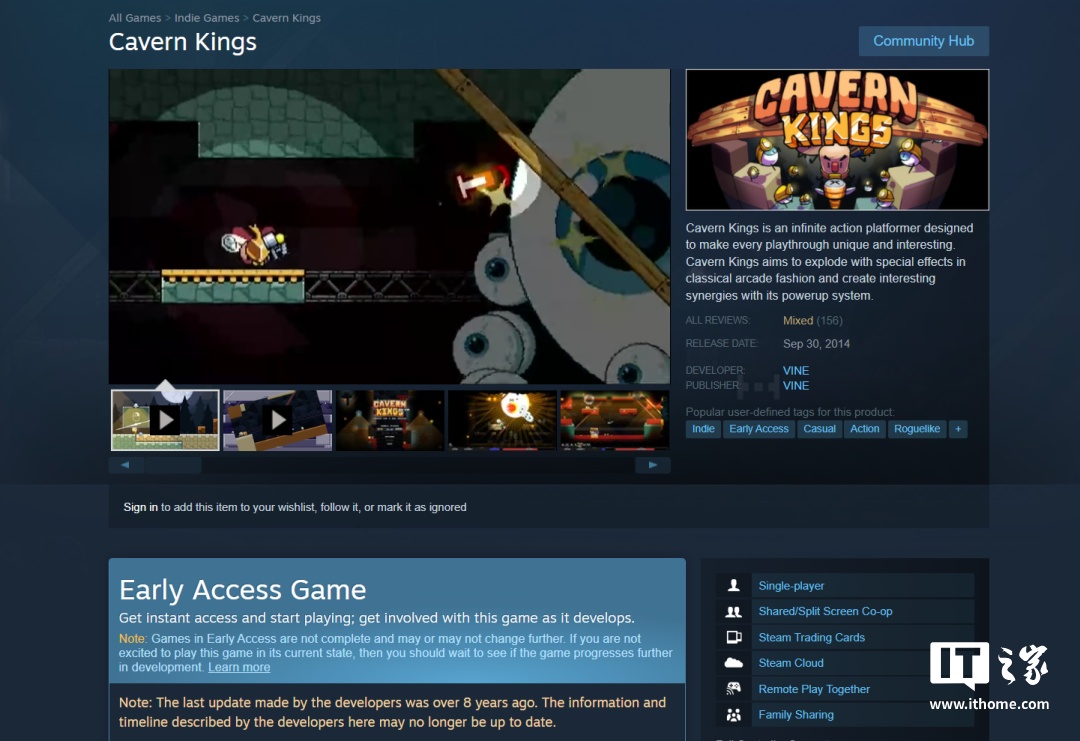Move thumbnail strip left with arrow
This screenshot has width=1080, height=741.
pos(126,465)
